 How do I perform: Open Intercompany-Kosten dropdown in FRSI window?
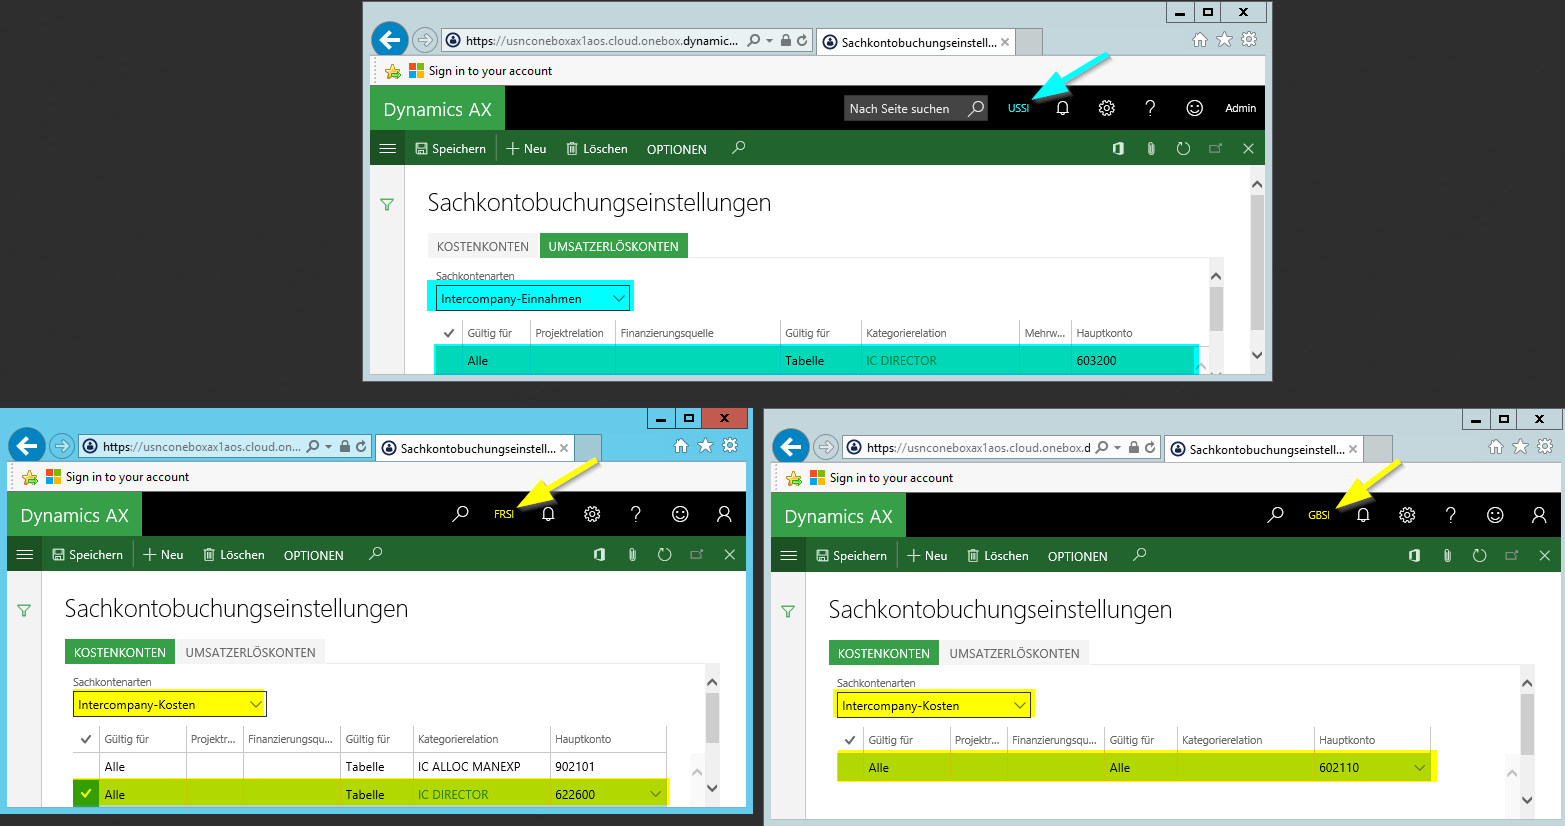point(255,704)
